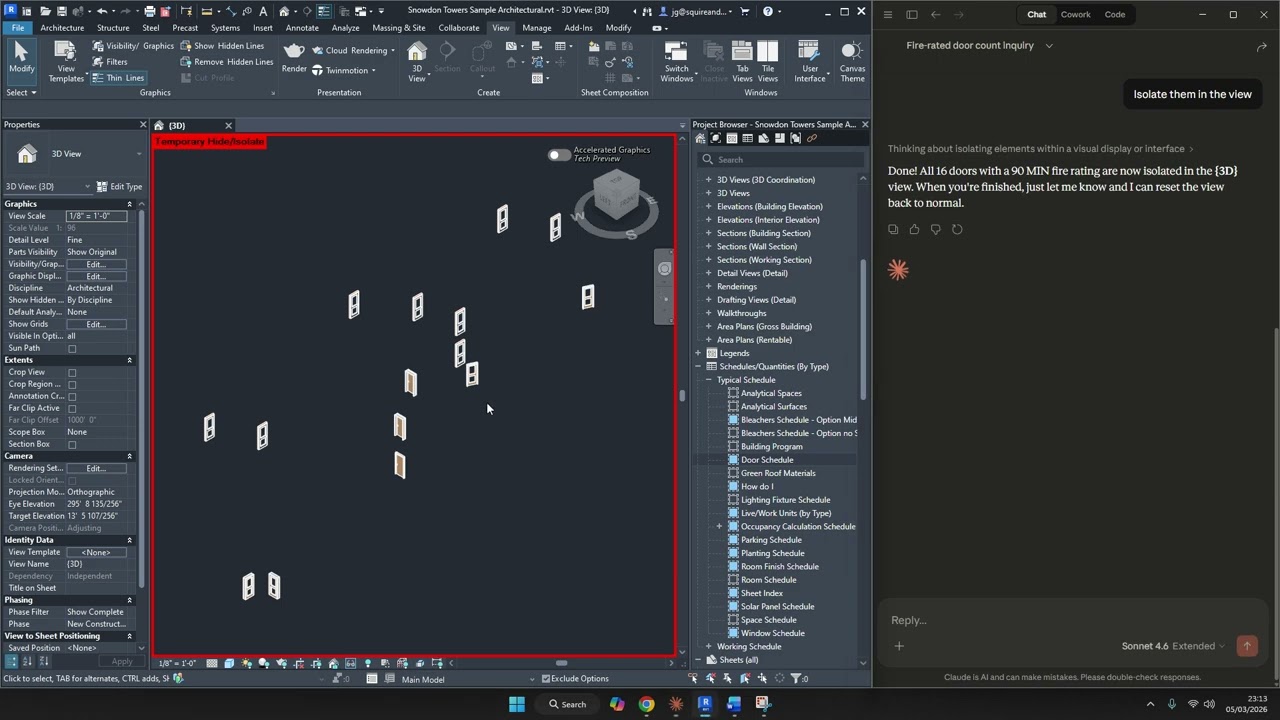Click Tab Views in Windows panel
Screen dimensions: 1280x720
[742, 62]
